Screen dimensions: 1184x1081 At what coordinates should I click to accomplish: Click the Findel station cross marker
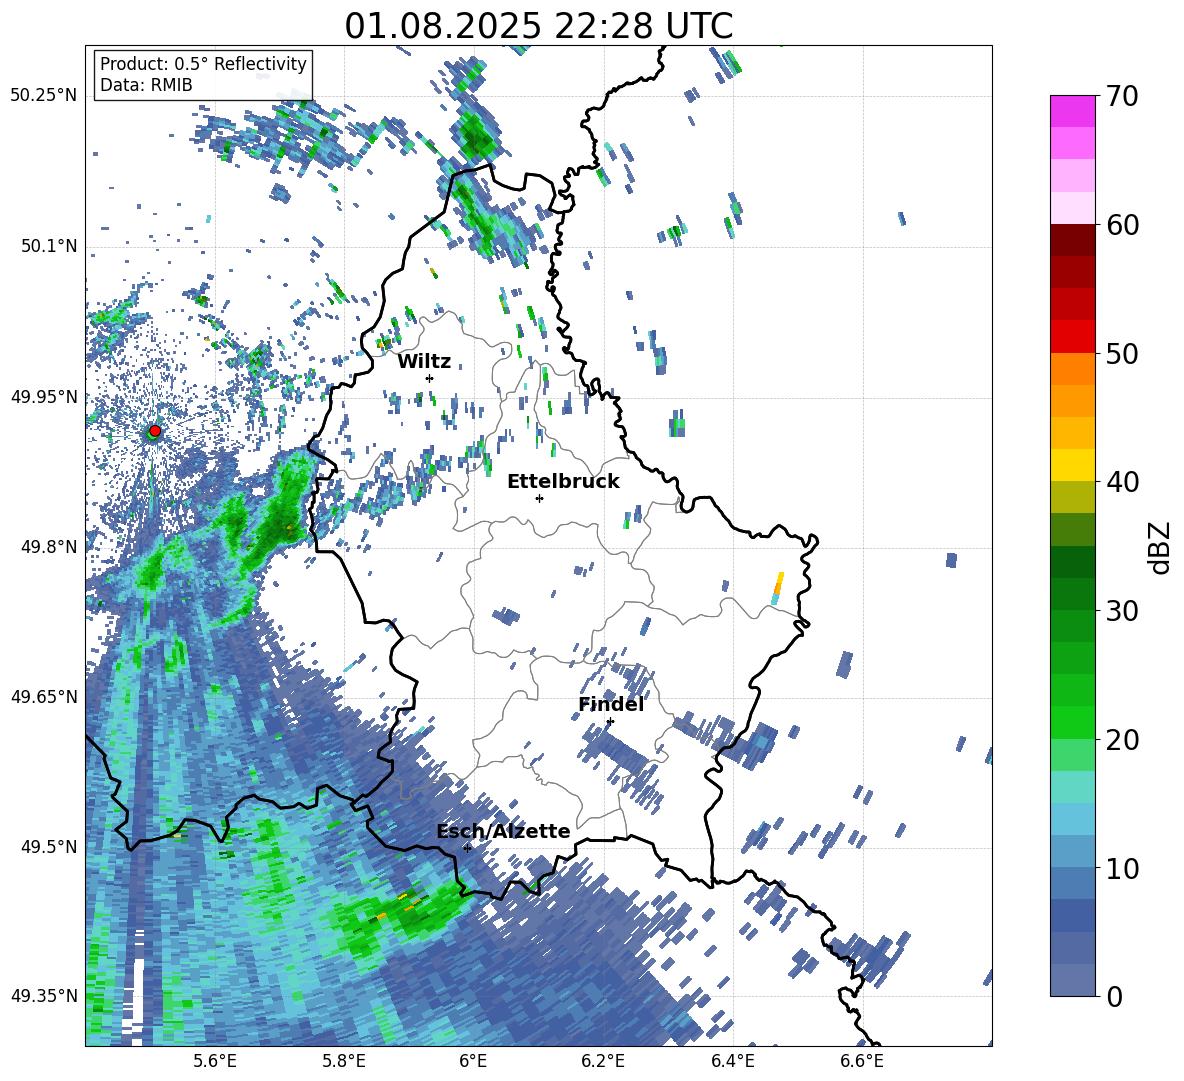610,722
